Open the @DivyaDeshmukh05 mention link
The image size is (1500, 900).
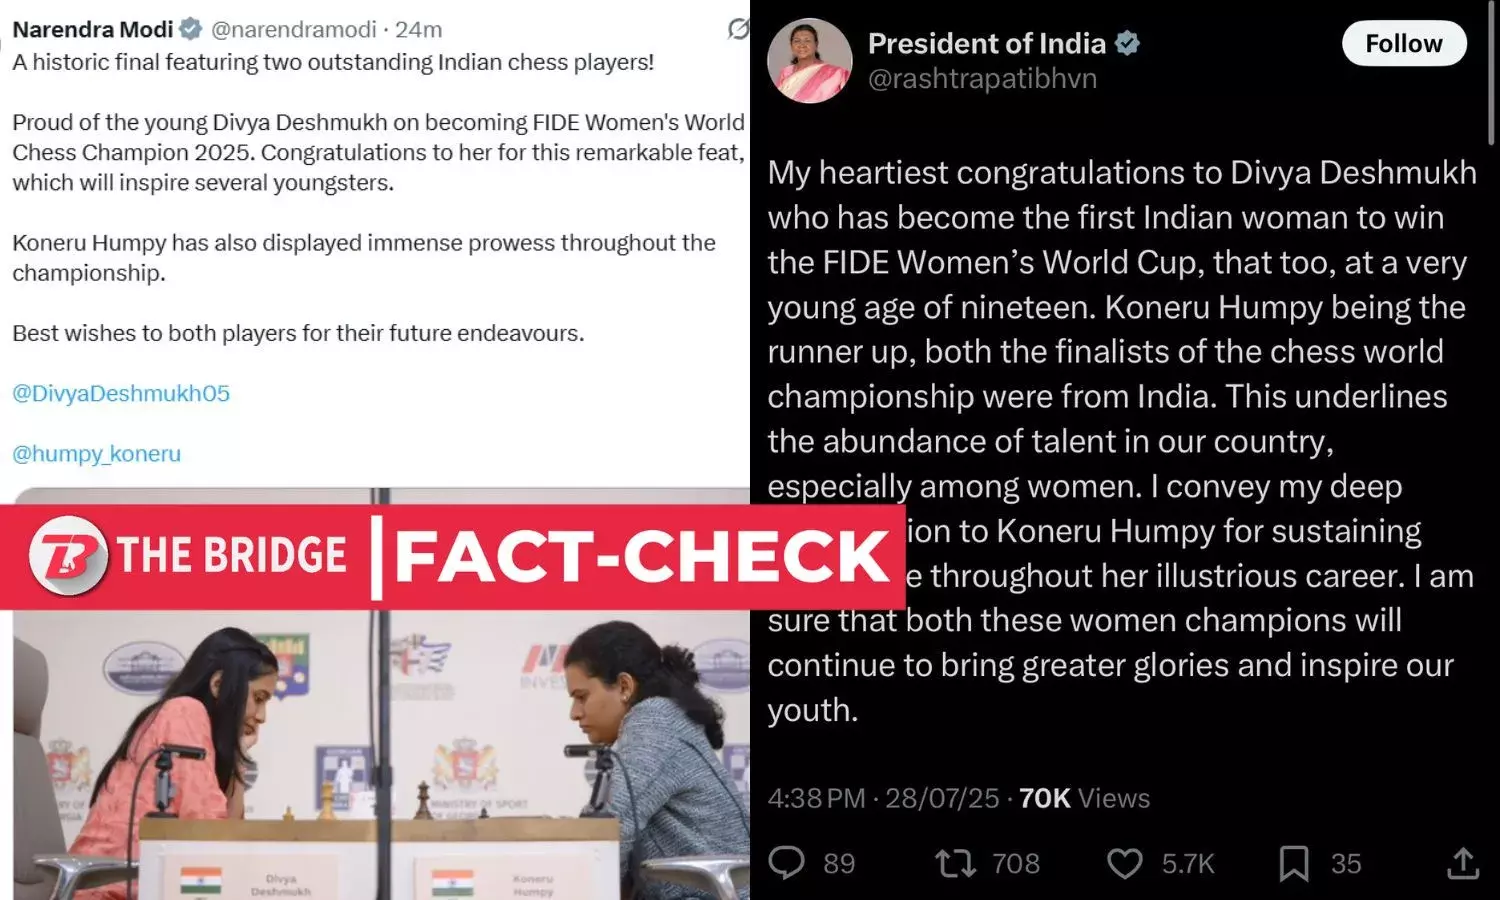point(121,393)
